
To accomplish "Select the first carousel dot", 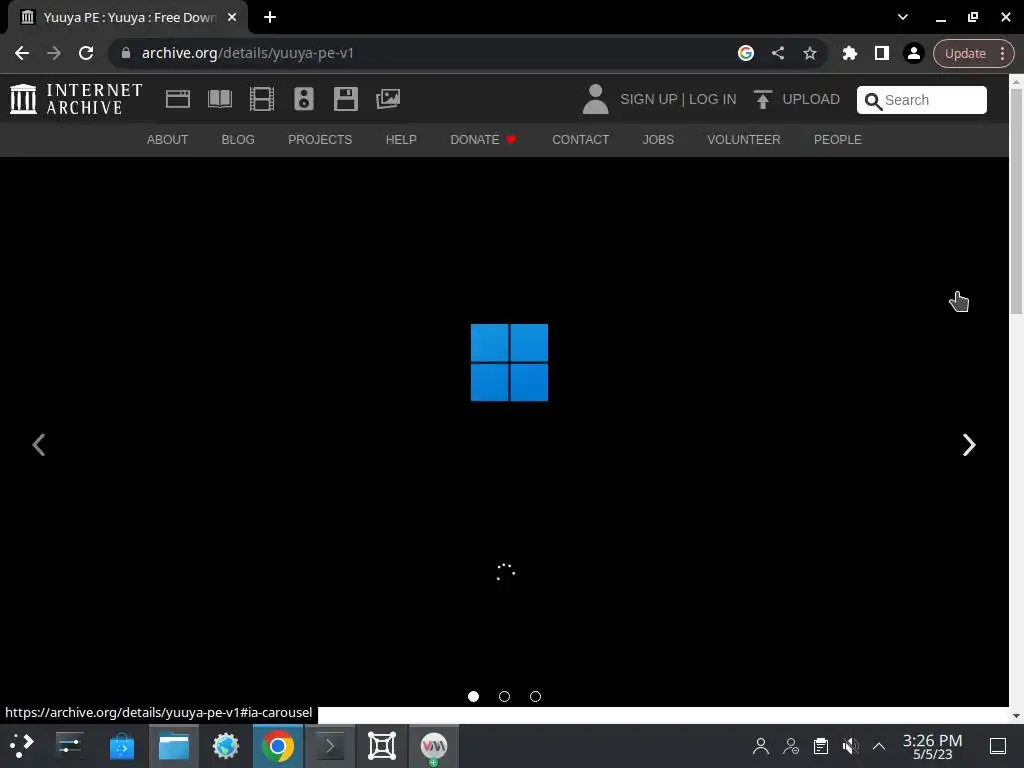I will (x=473, y=696).
